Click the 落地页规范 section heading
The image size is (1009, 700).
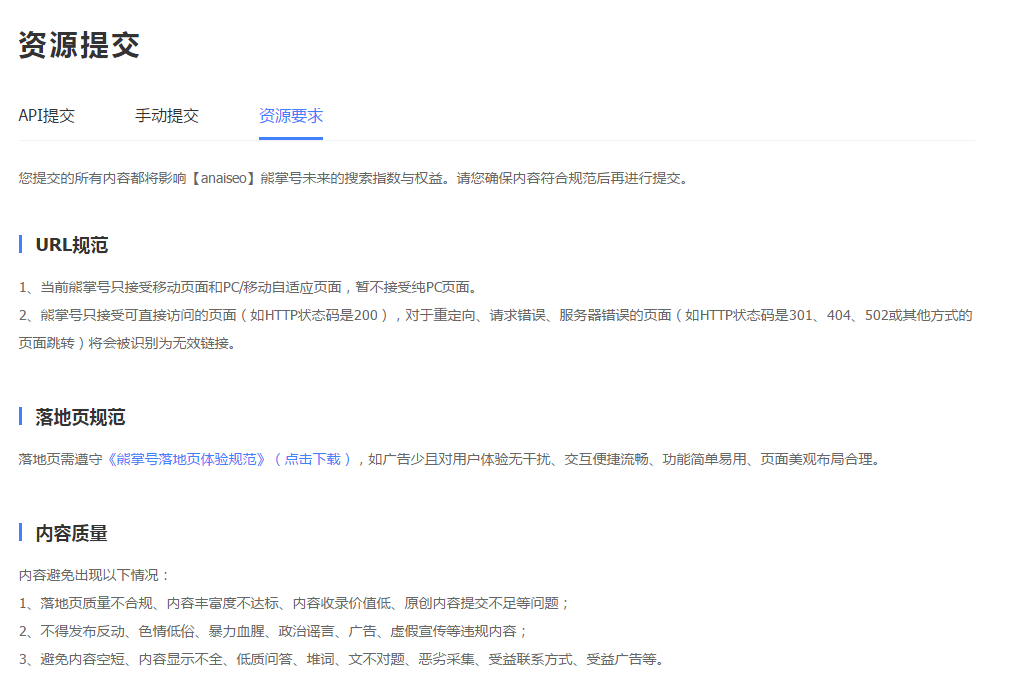pyautogui.click(x=80, y=417)
